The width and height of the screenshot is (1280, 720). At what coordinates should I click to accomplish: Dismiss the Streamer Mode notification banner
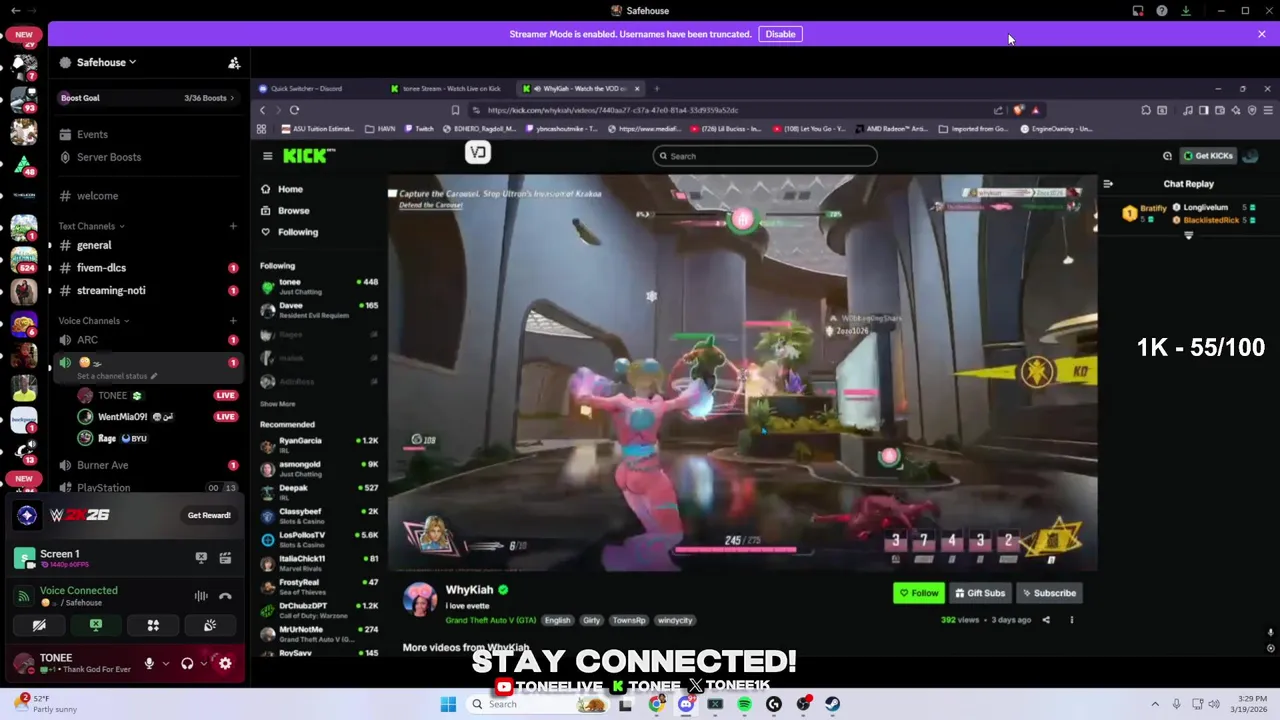click(1261, 34)
